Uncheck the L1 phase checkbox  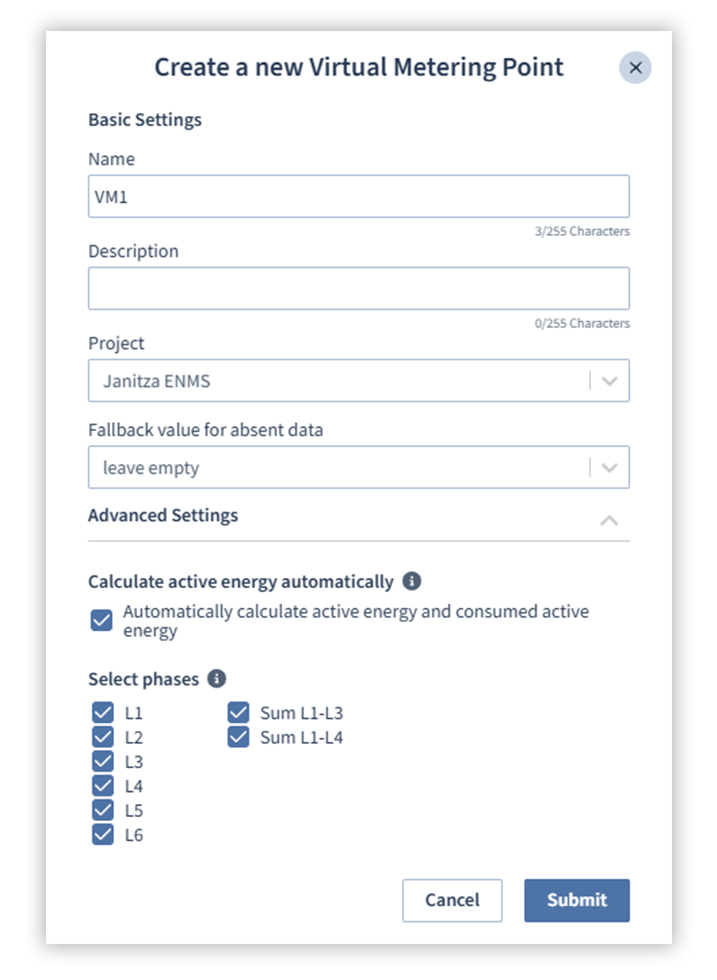tap(103, 713)
